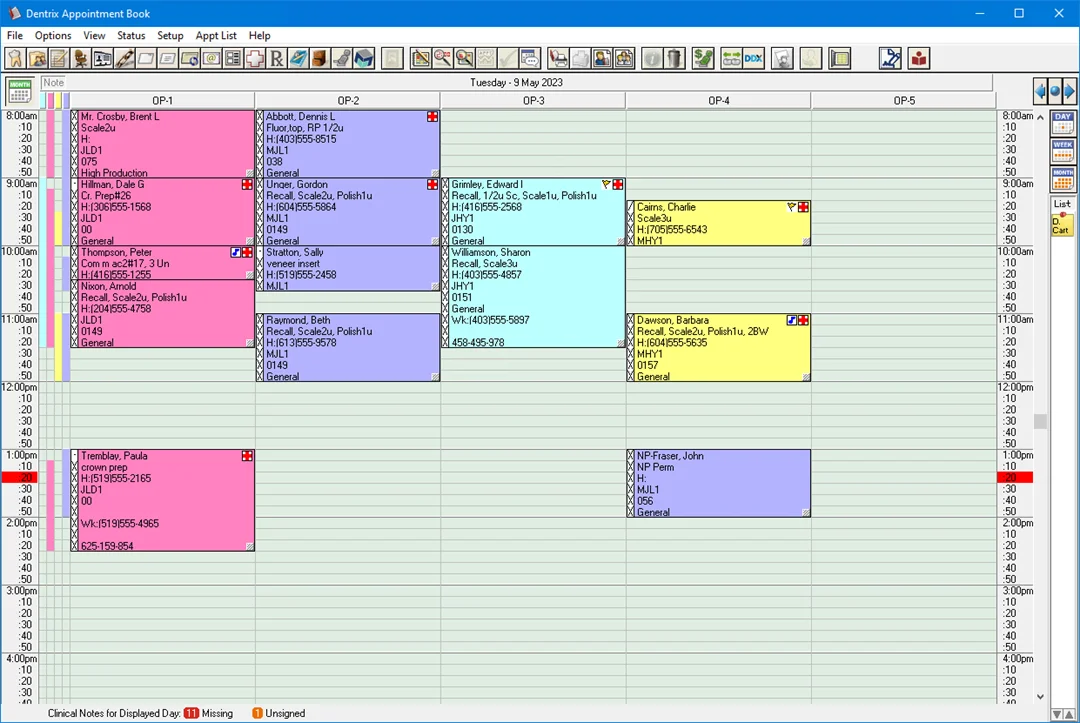Click the Note button above schedule
This screenshot has width=1080, height=723.
coord(54,83)
